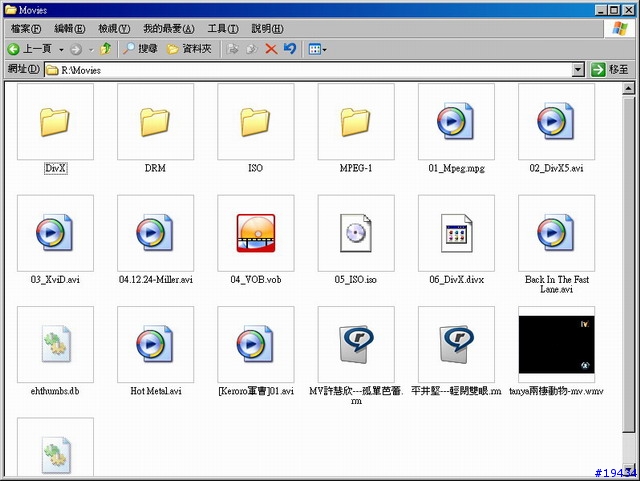640x481 pixels.
Task: Select the MPEG-1 folder icon
Action: click(x=356, y=122)
